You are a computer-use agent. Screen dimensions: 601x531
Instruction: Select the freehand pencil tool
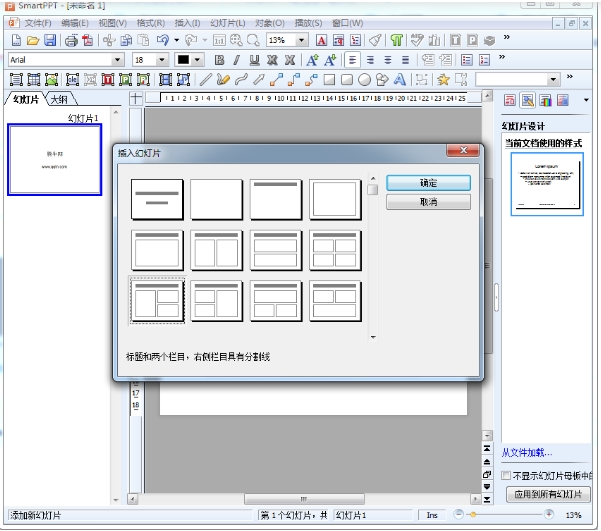(223, 79)
